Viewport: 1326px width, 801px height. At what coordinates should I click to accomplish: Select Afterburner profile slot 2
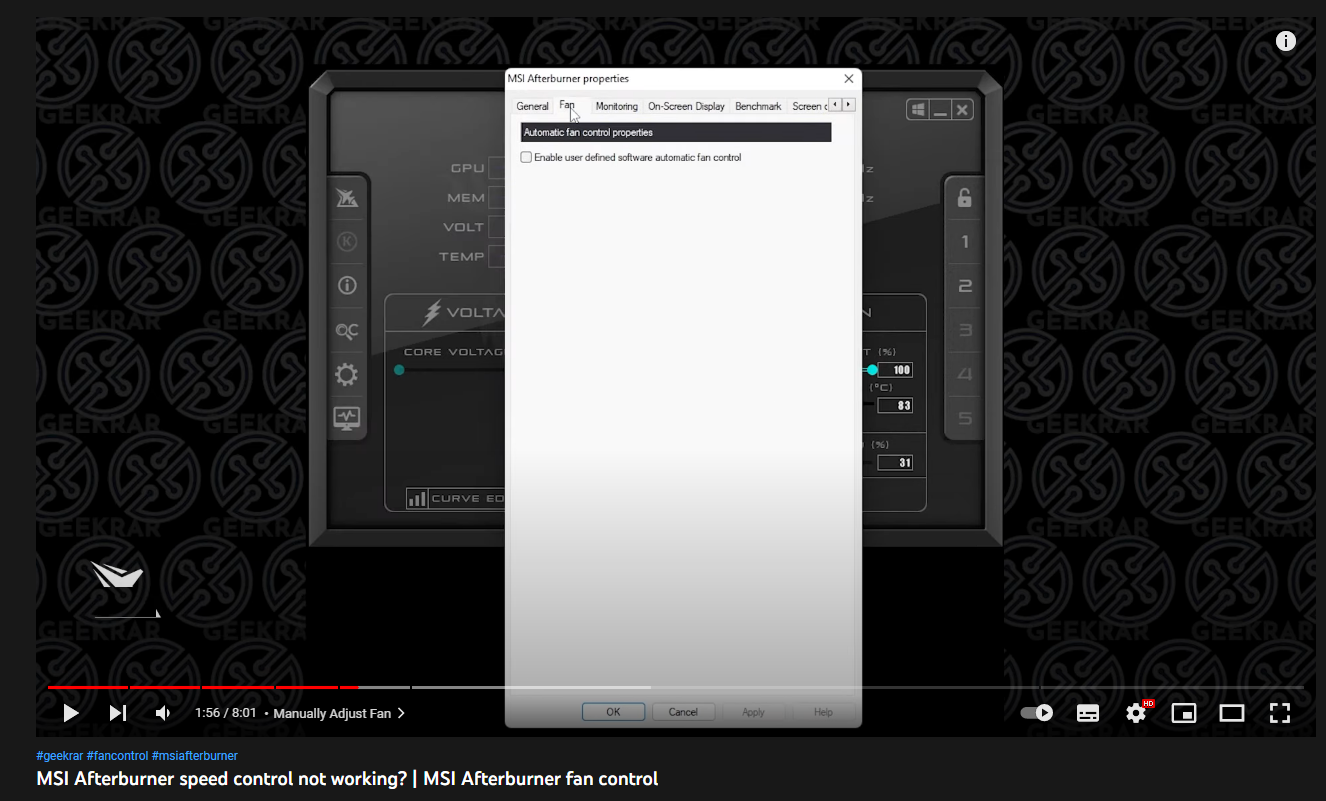pyautogui.click(x=965, y=286)
